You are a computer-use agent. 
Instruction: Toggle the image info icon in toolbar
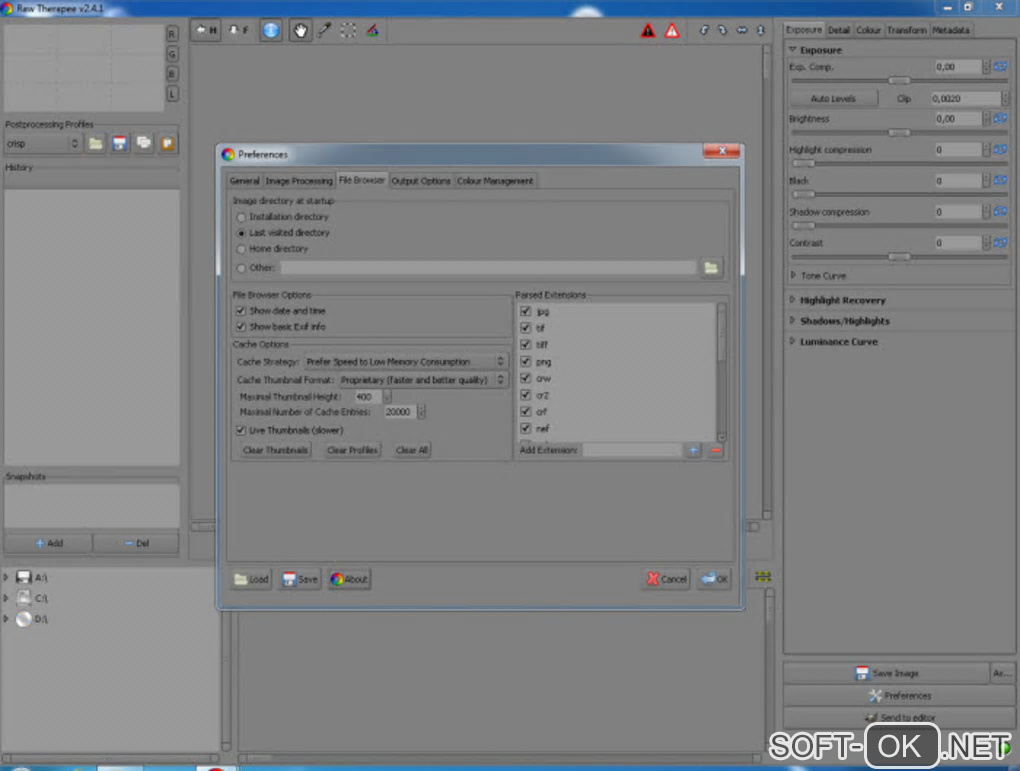pos(271,31)
